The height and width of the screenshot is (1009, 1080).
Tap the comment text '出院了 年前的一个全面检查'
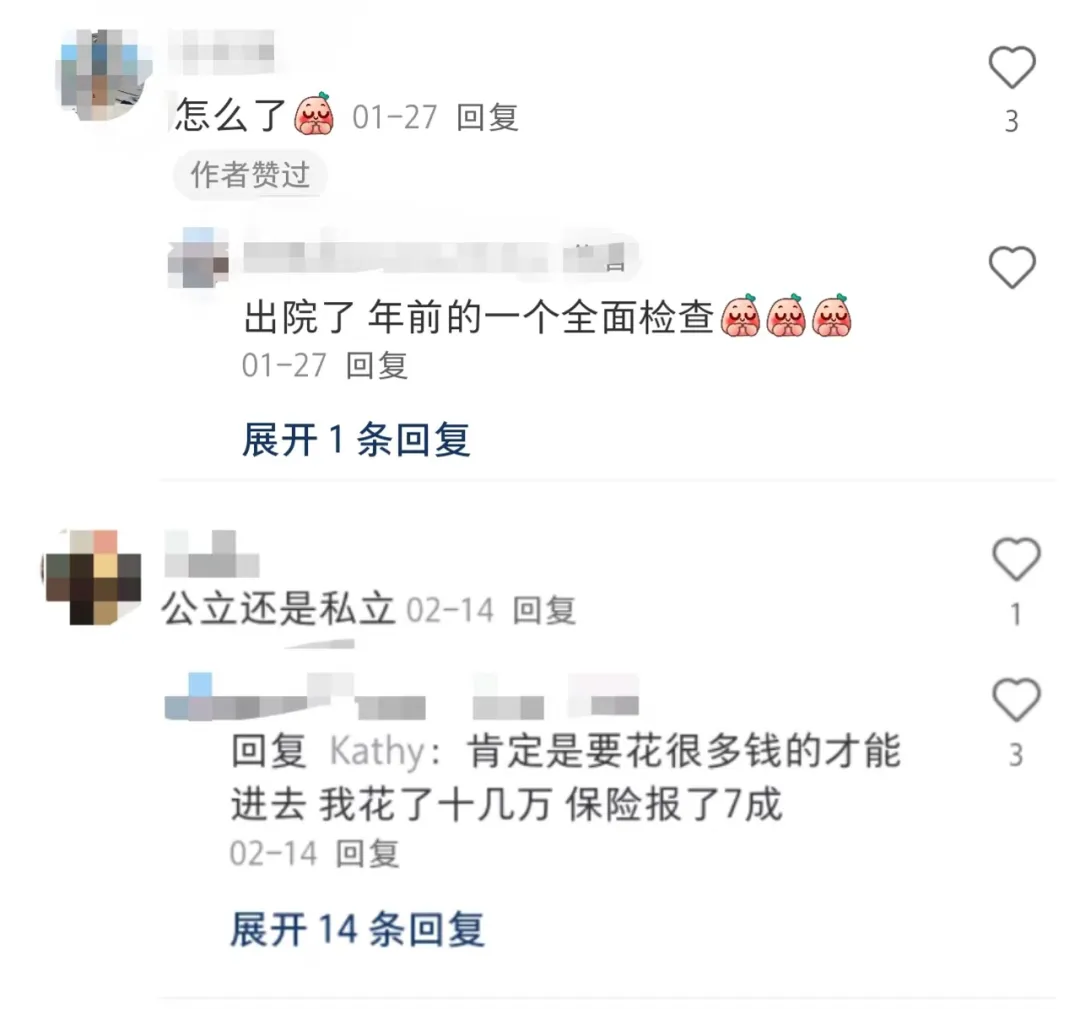pos(479,318)
